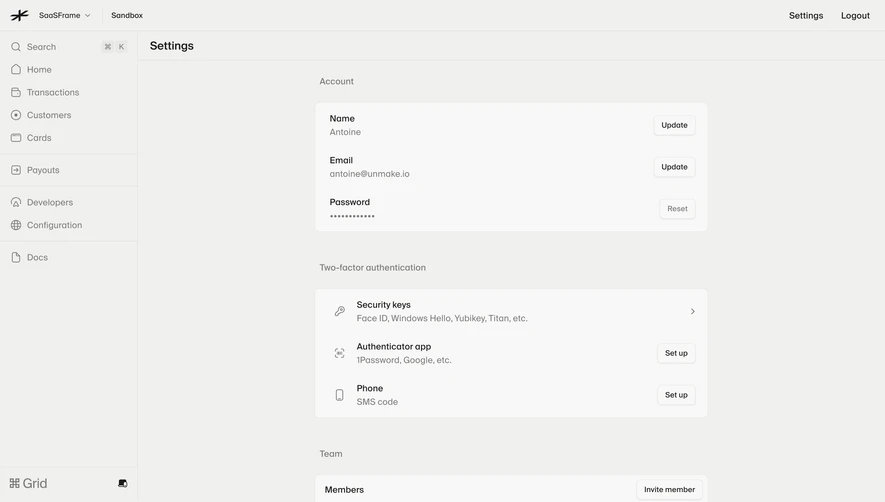Click the Configuration globe icon
Screen dimensions: 885x502
click(x=16, y=225)
